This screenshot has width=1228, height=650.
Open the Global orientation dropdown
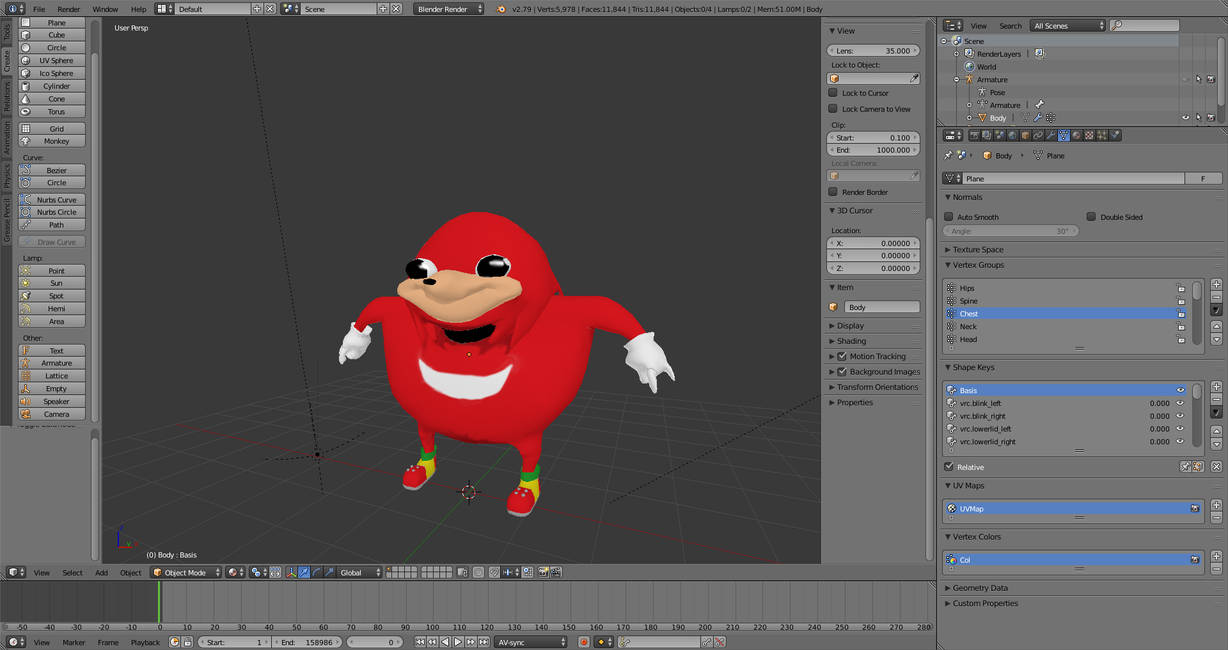[359, 573]
